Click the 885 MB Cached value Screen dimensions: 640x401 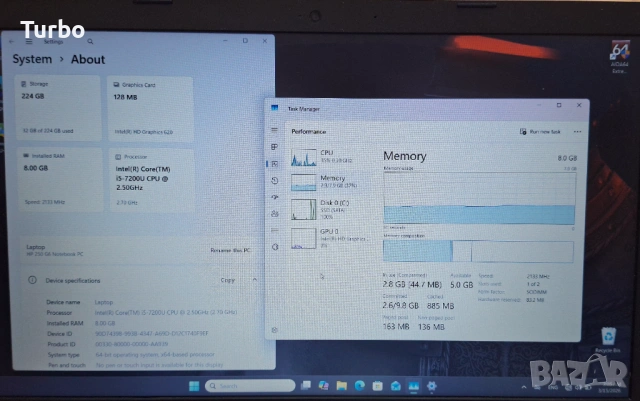tap(440, 305)
